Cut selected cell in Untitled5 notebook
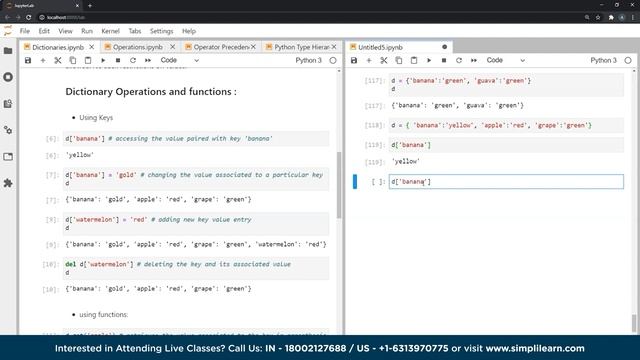The image size is (640, 360). tap(384, 60)
